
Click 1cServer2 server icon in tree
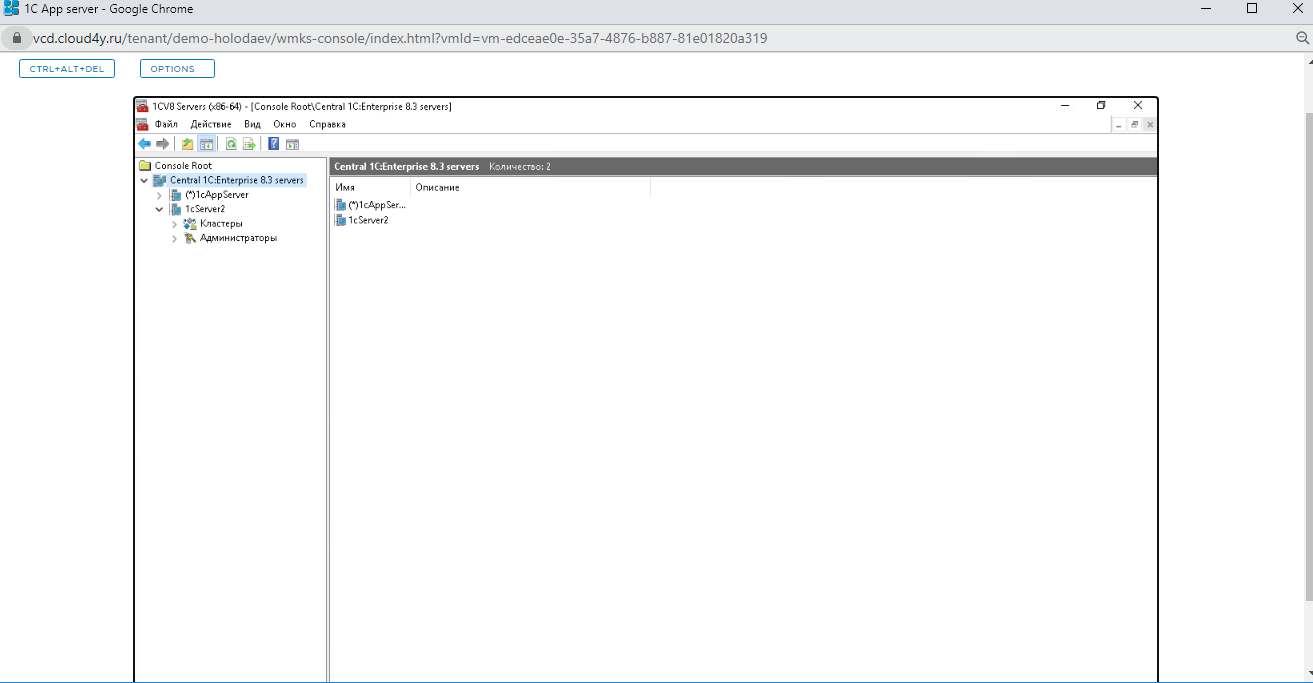click(176, 210)
